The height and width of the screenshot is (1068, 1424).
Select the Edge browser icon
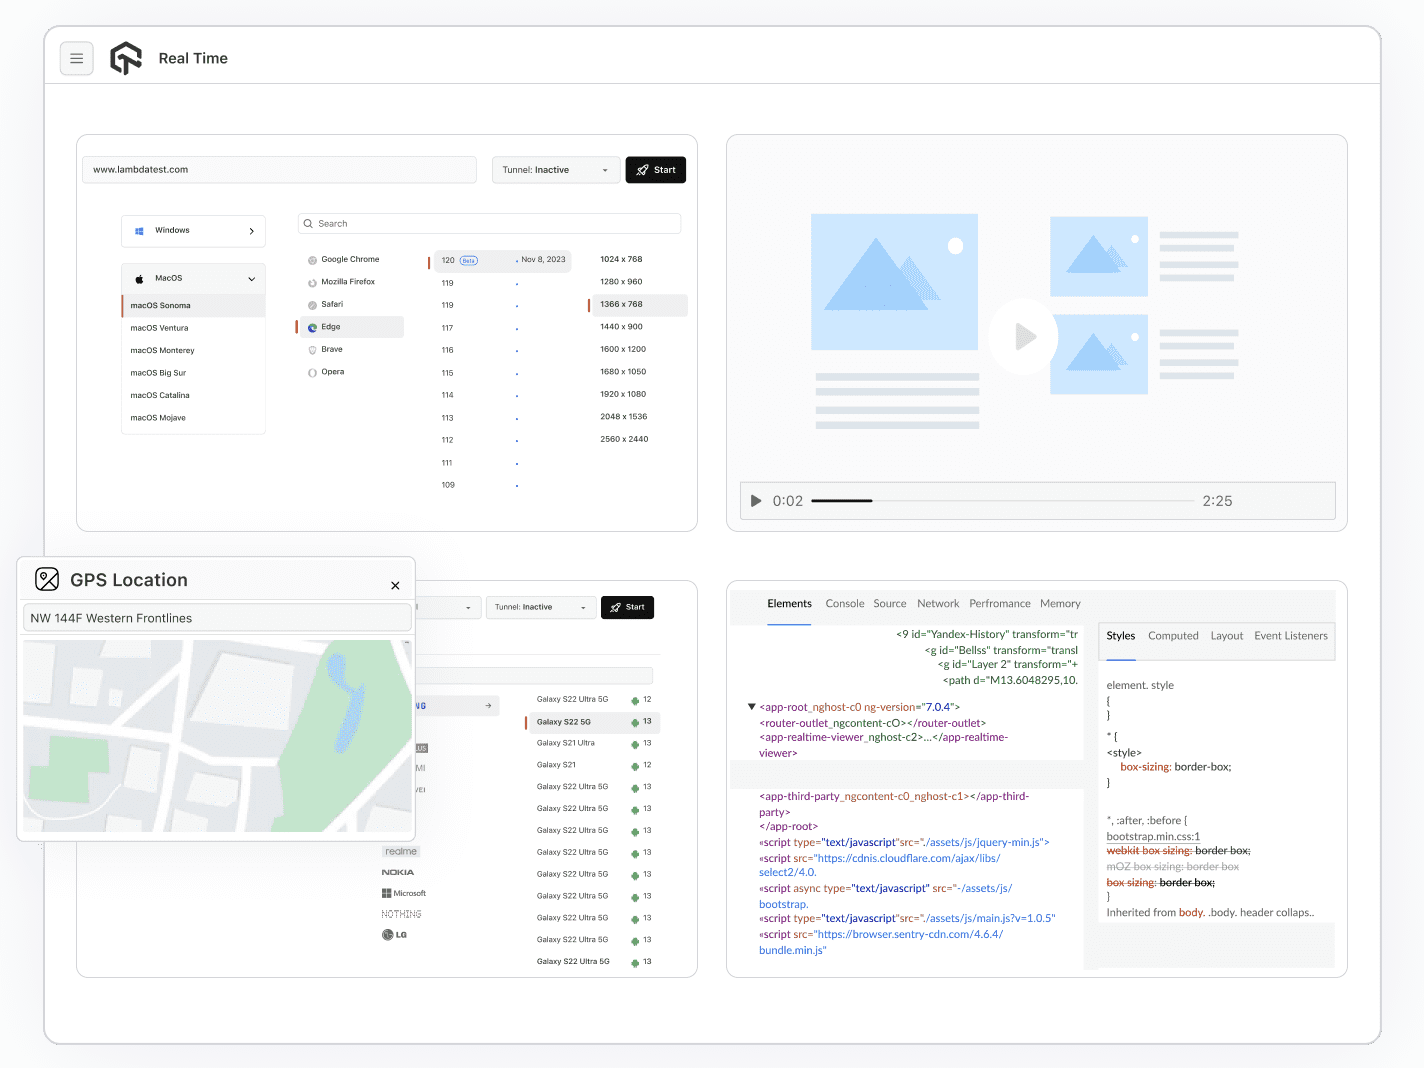point(312,327)
